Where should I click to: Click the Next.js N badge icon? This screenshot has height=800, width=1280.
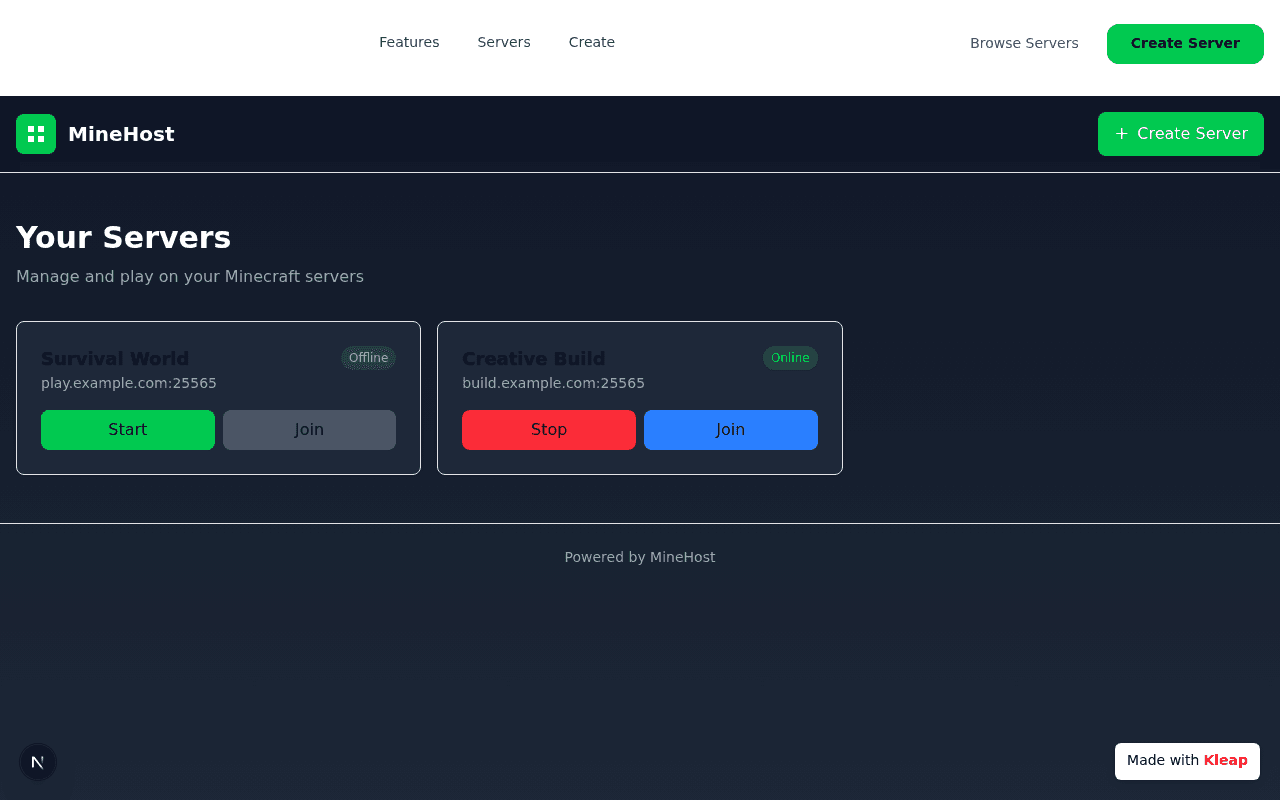(x=38, y=762)
